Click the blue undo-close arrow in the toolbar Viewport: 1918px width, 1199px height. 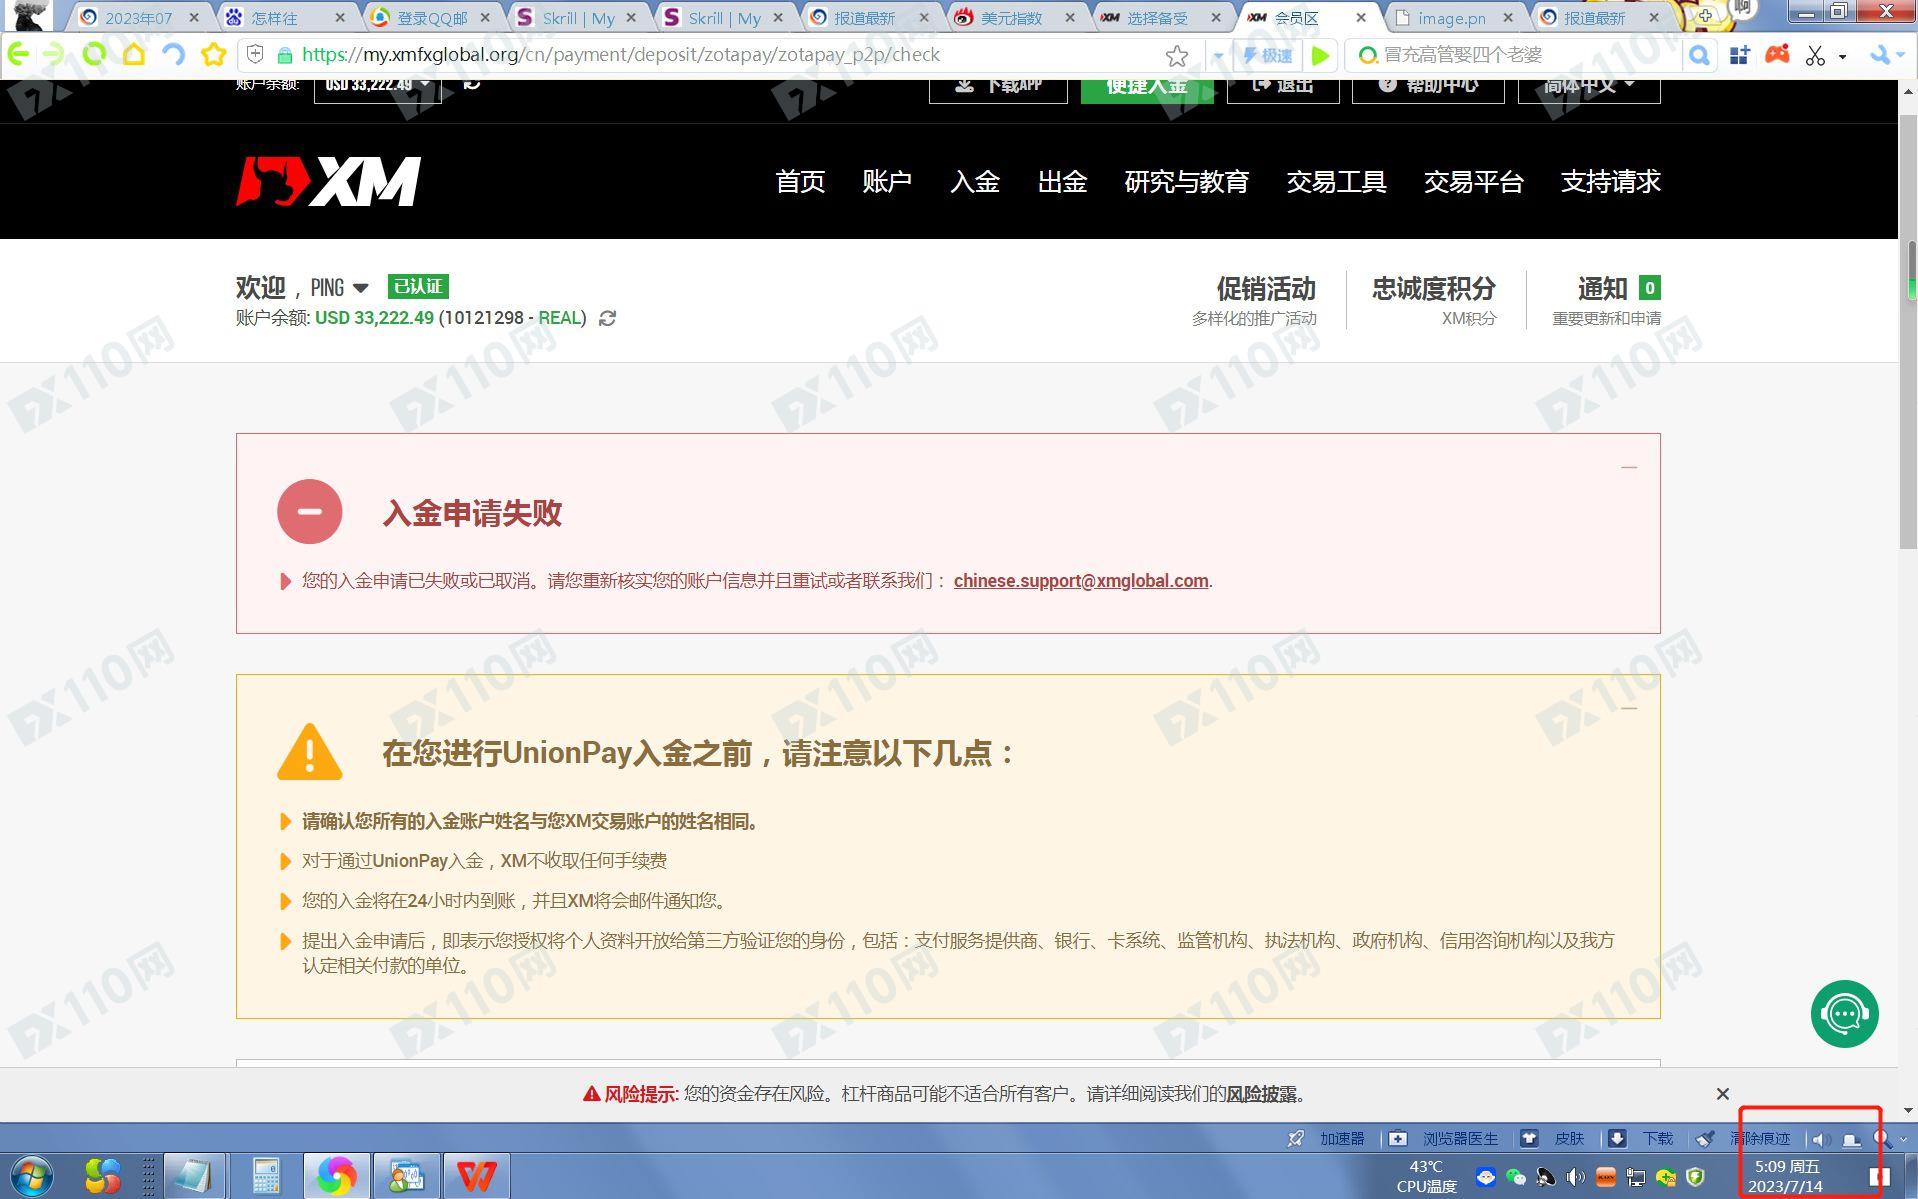(173, 55)
